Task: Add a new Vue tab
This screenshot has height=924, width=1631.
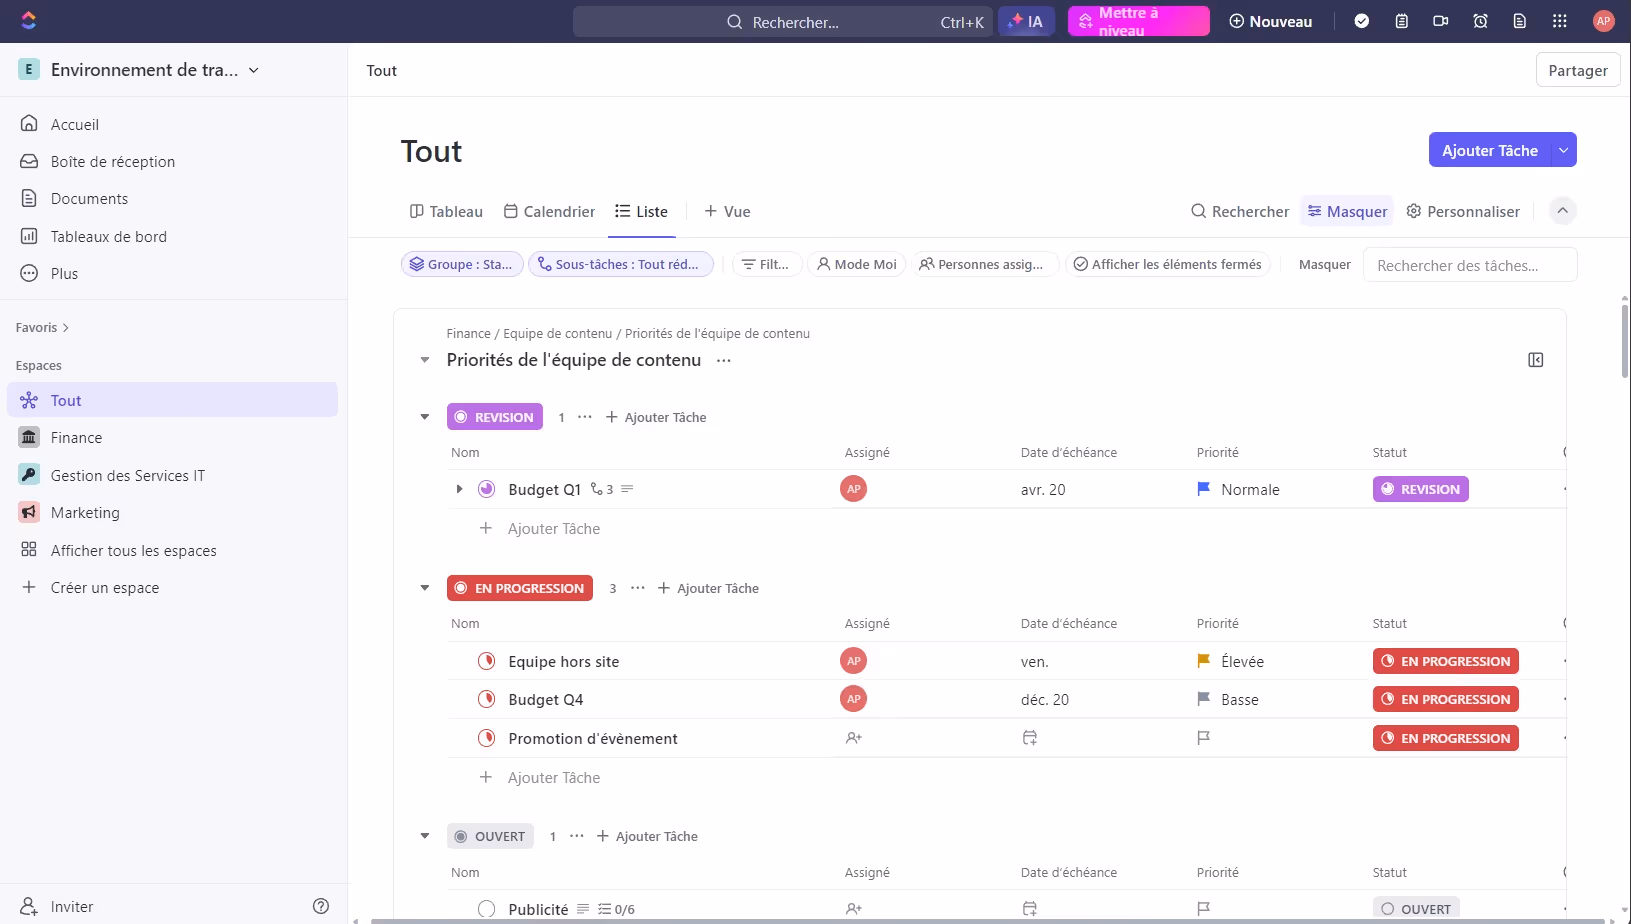Action: point(727,211)
